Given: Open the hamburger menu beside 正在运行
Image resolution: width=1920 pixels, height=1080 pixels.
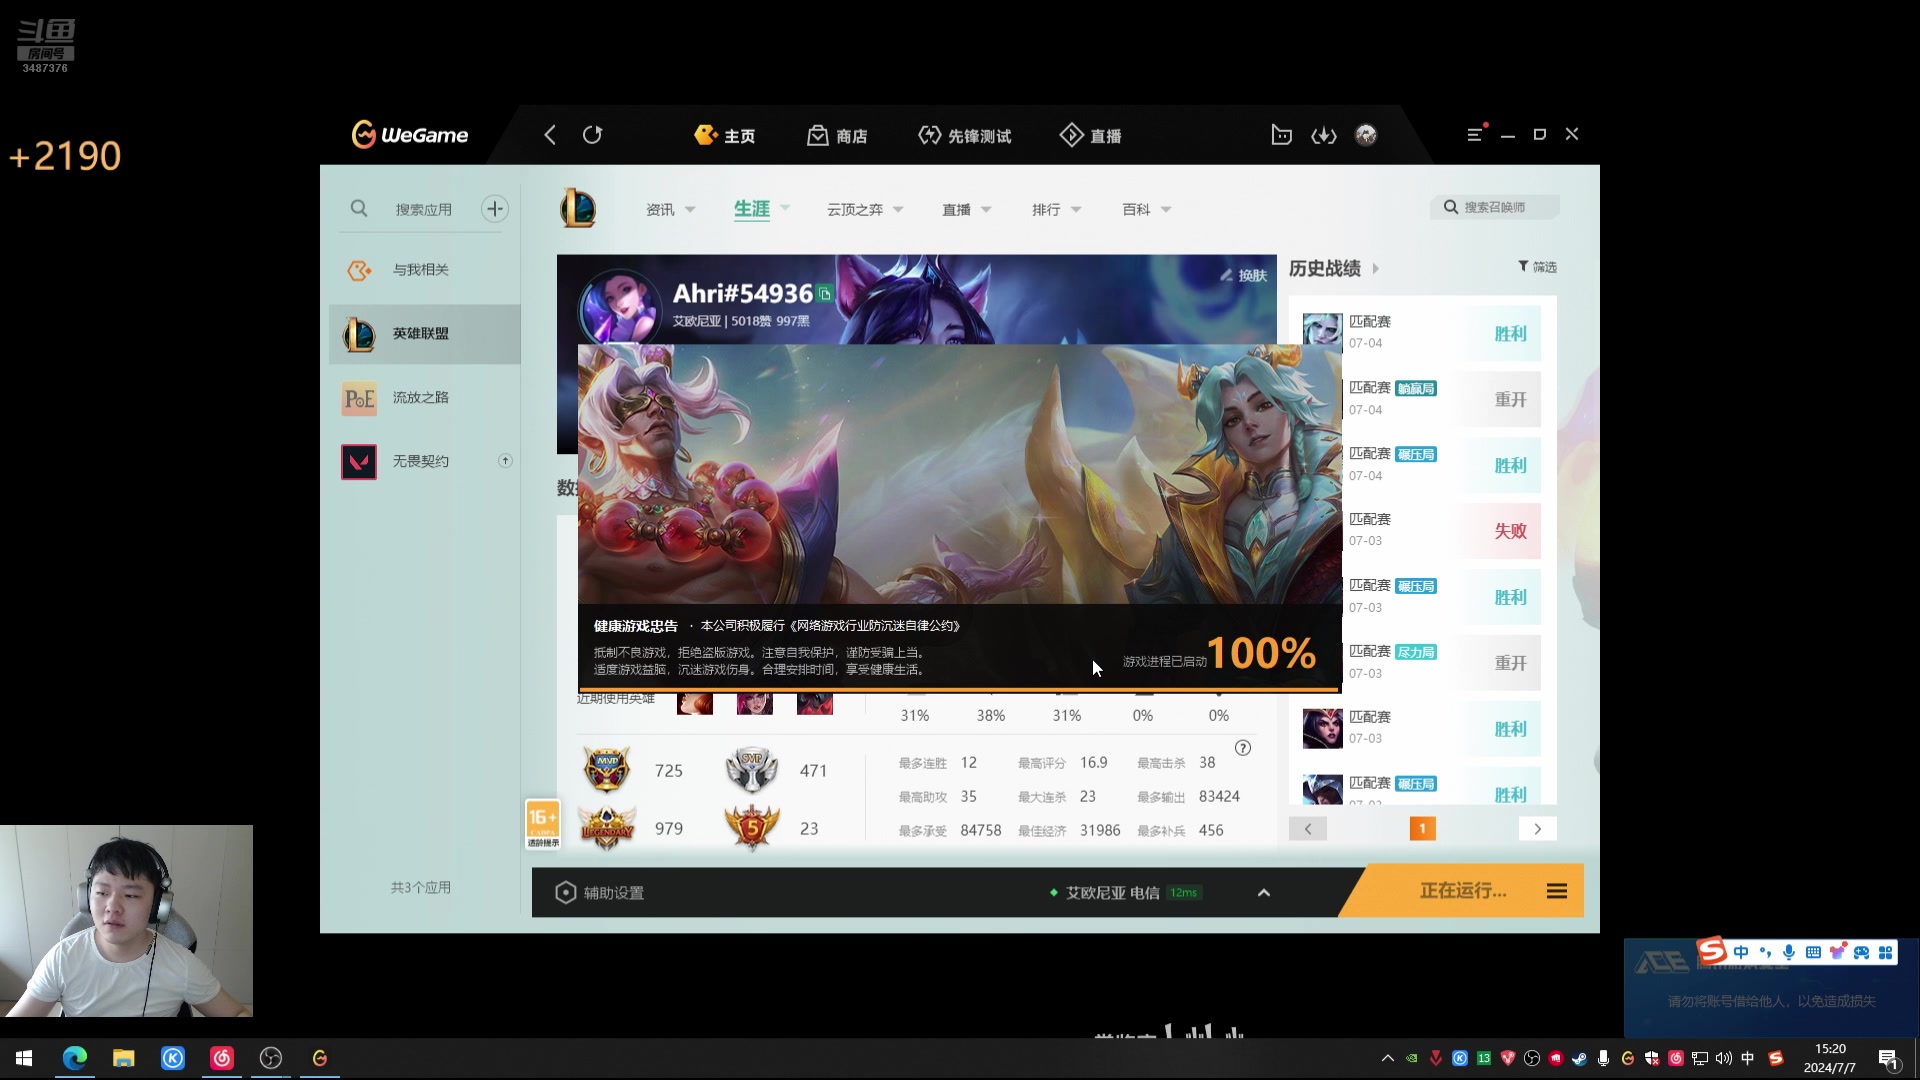Looking at the screenshot, I should [1556, 891].
